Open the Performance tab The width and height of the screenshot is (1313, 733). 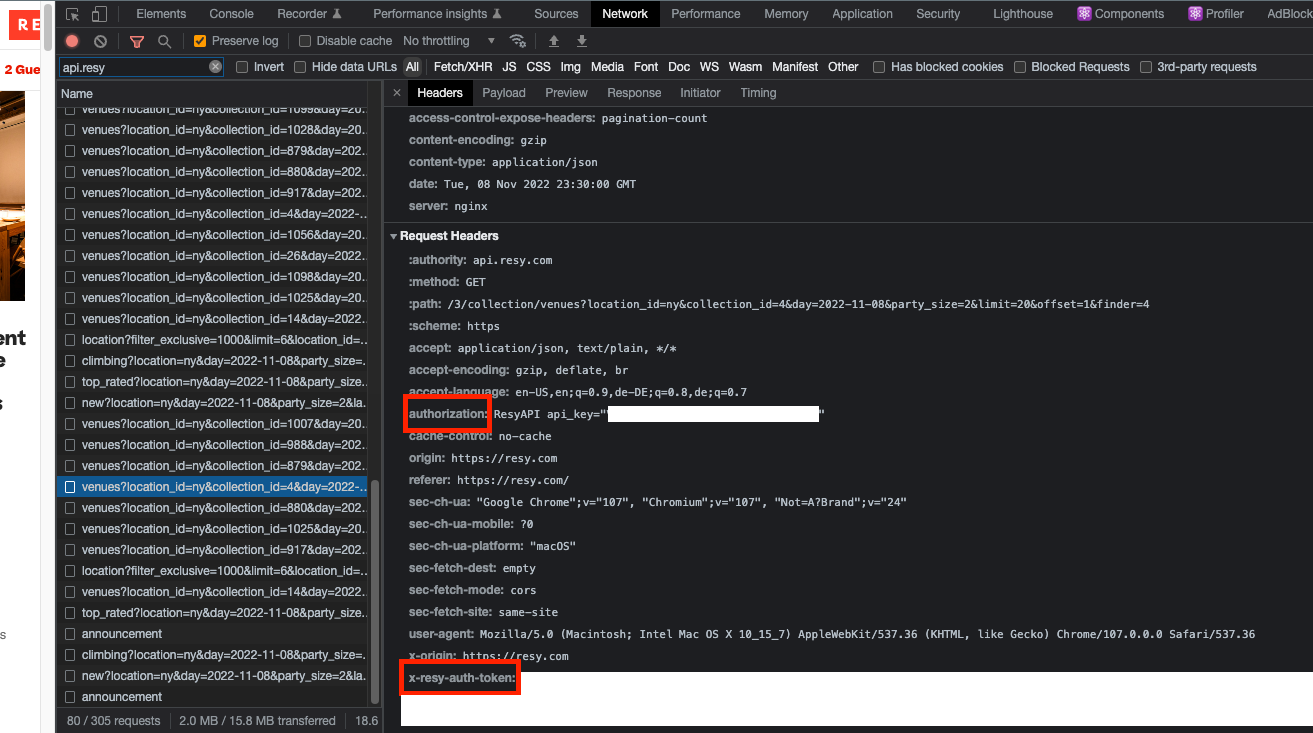coord(706,14)
